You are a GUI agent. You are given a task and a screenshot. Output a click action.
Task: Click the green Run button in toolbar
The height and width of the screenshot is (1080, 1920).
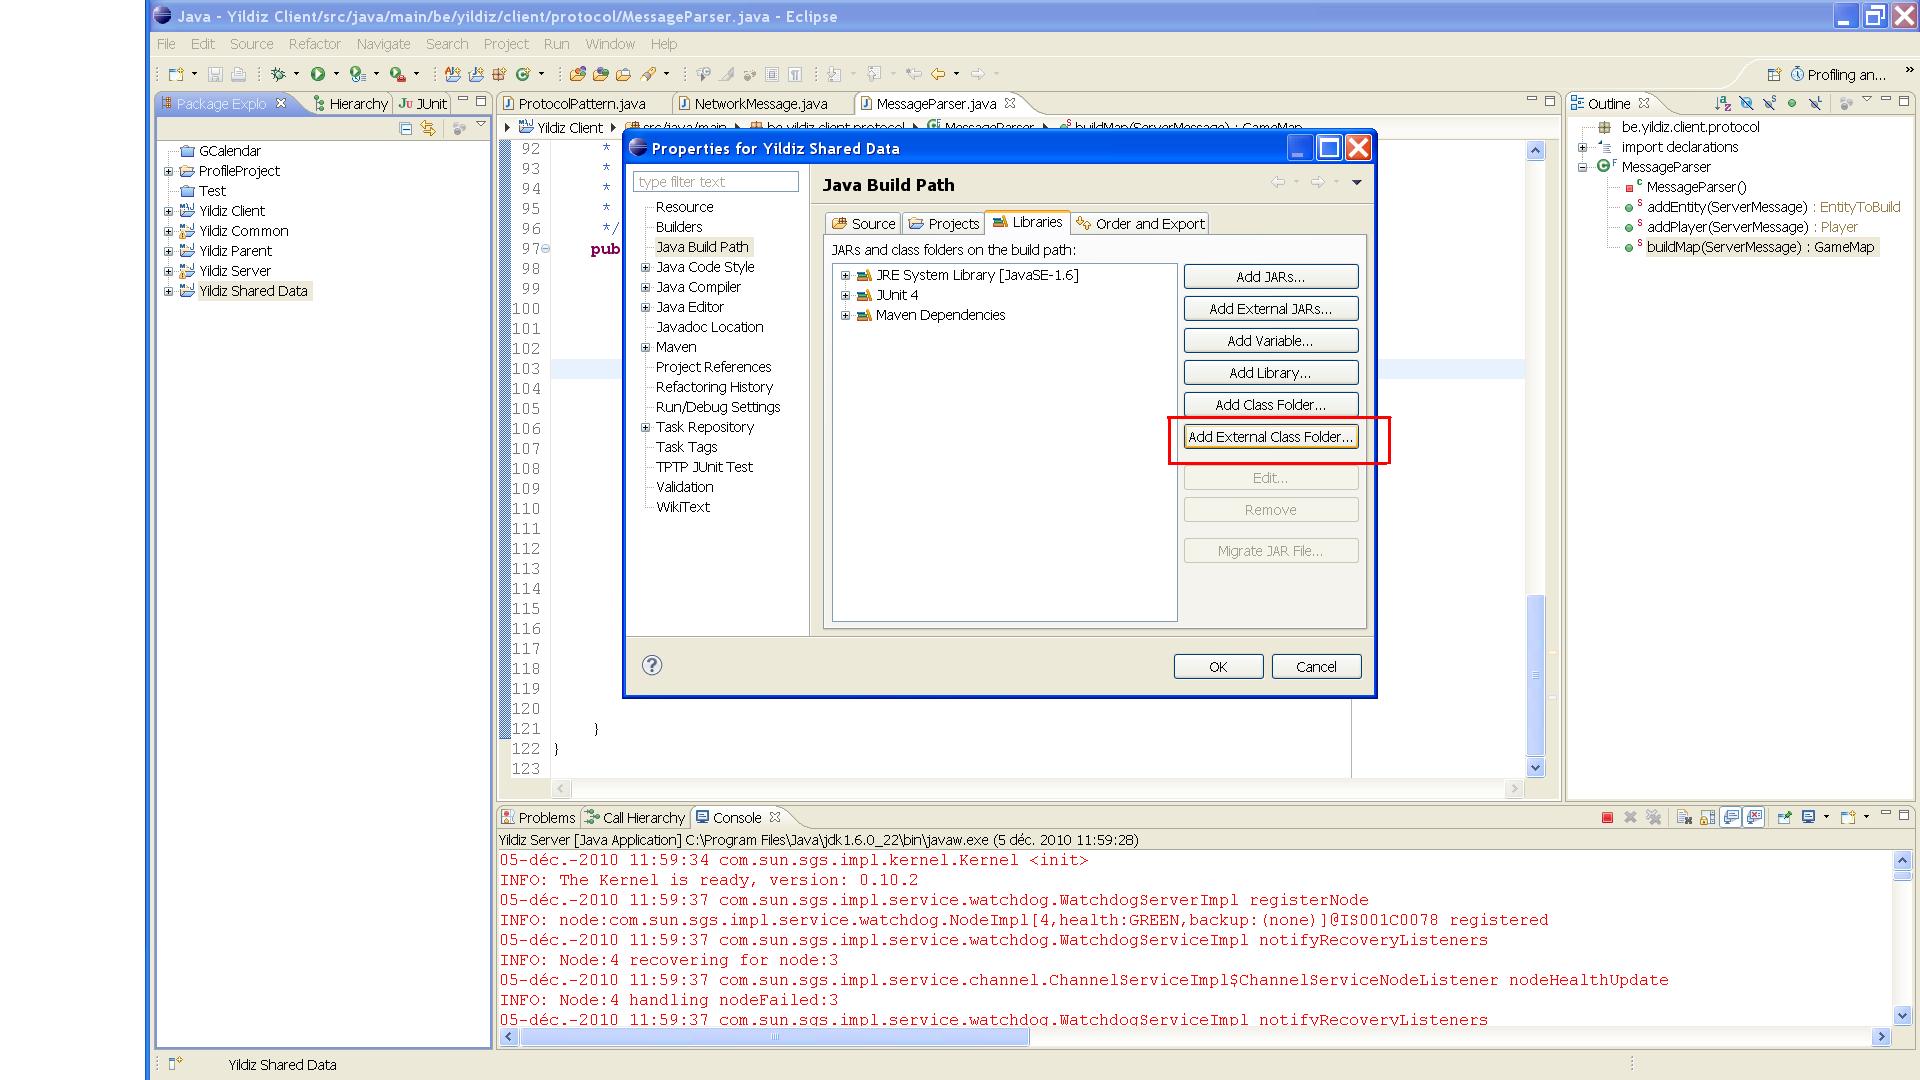click(x=318, y=74)
